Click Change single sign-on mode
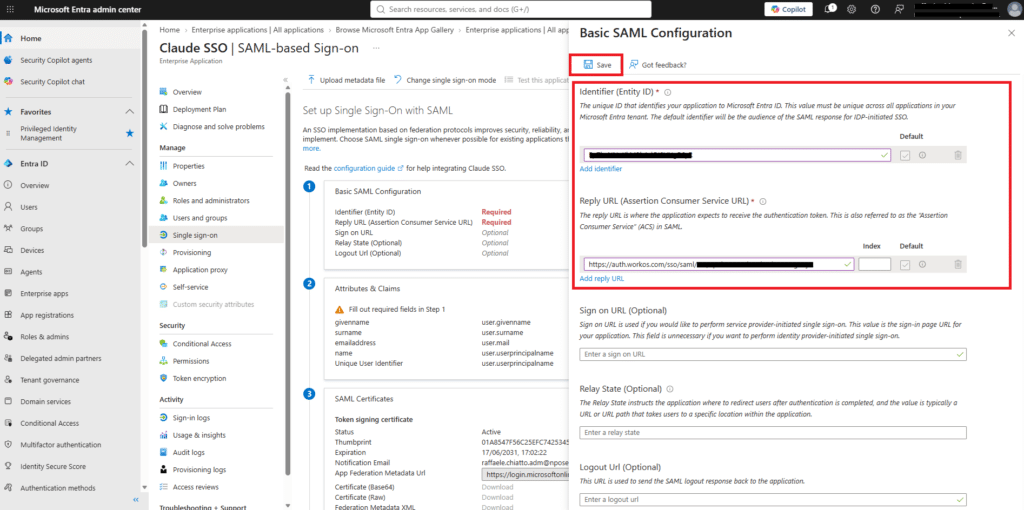 coord(445,80)
